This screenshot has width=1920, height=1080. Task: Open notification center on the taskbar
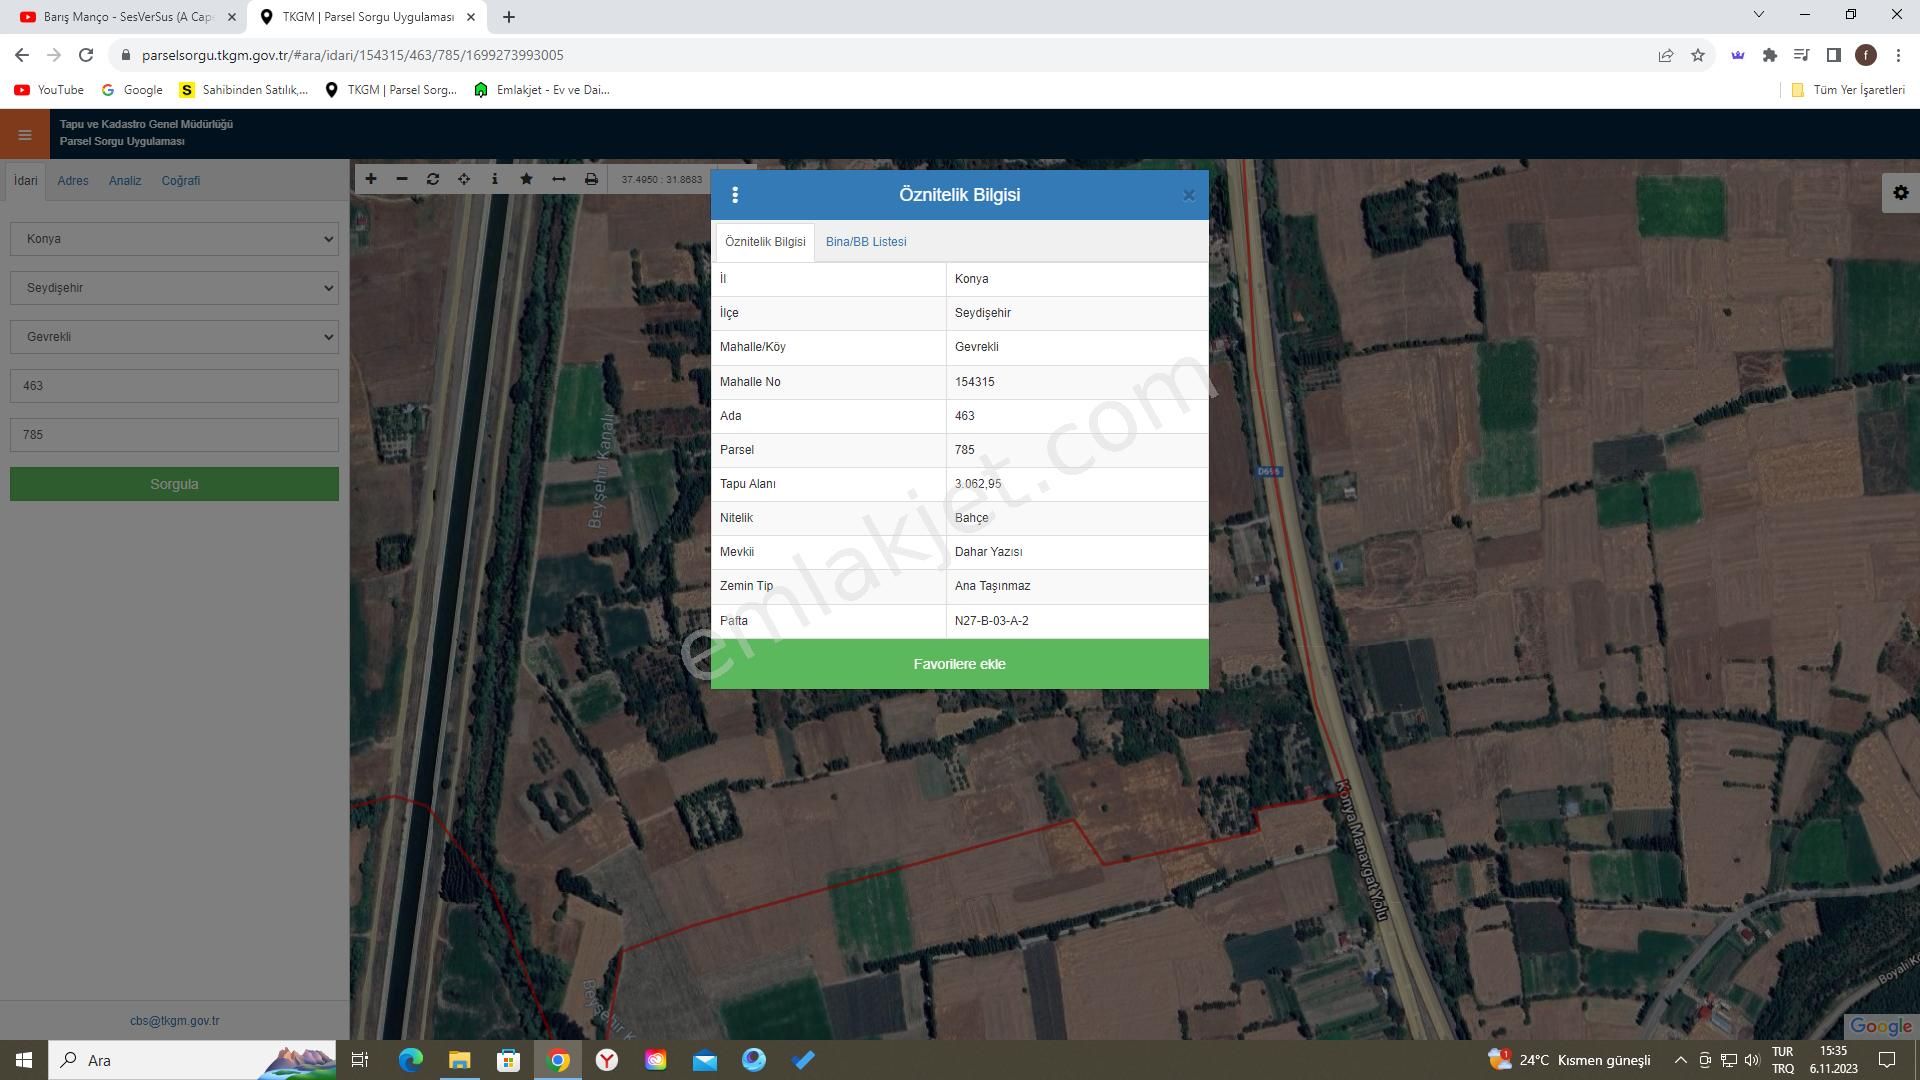[x=1887, y=1060]
